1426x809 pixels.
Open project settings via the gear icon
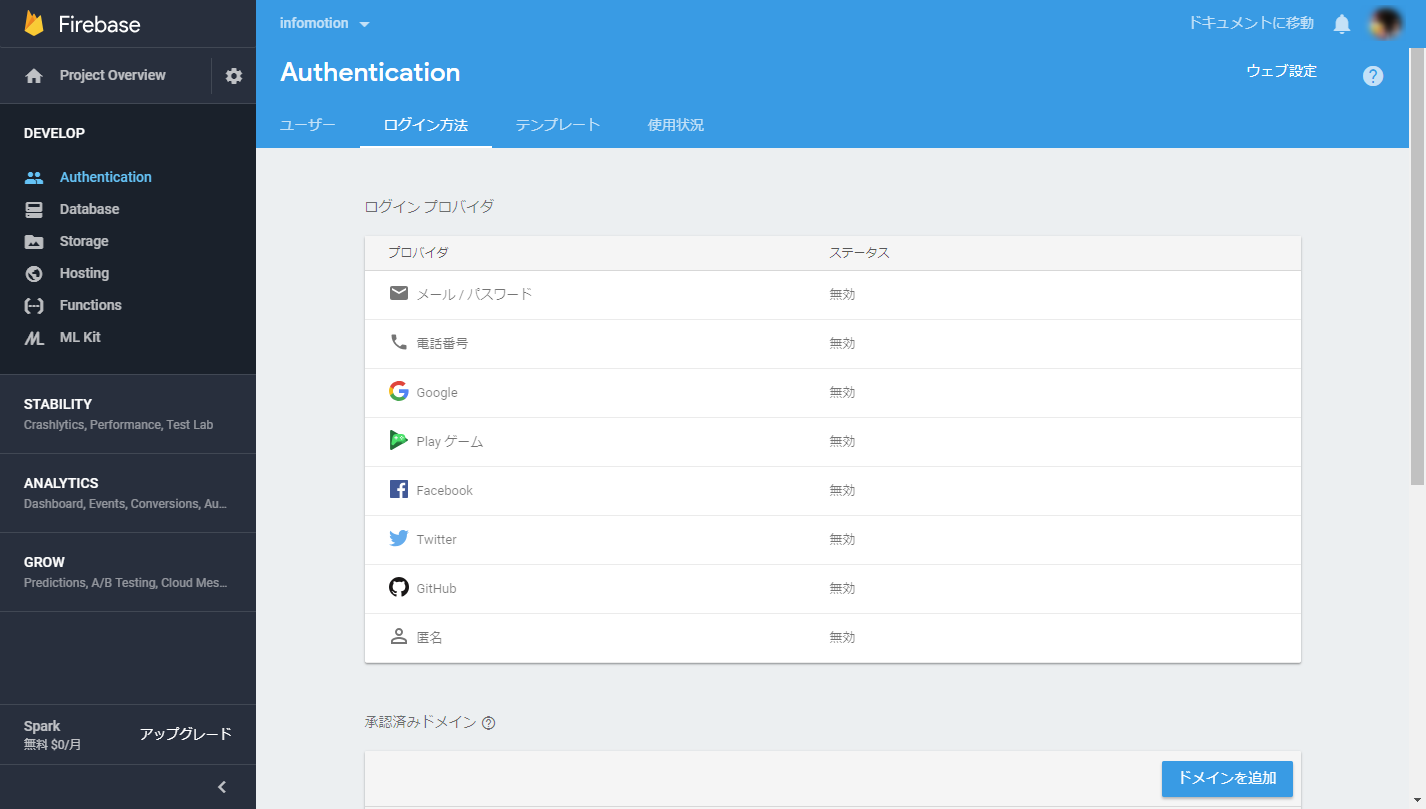click(x=232, y=75)
